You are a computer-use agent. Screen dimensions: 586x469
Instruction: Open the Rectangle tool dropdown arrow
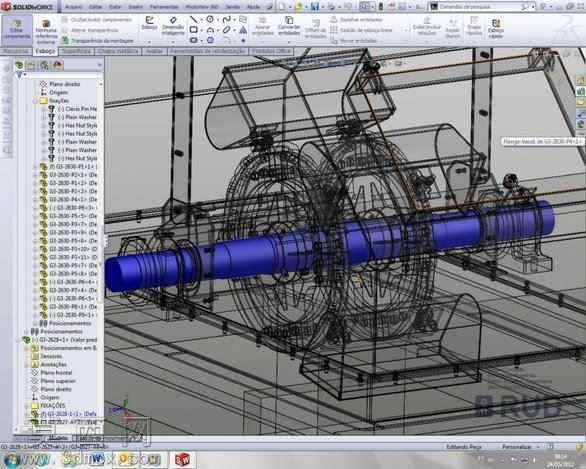201,30
